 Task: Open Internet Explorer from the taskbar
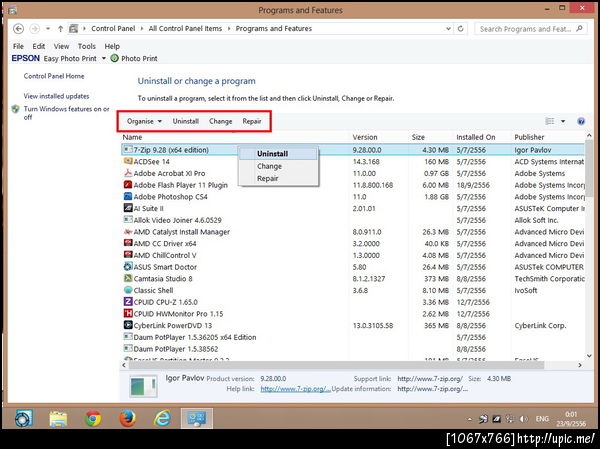tap(162, 419)
